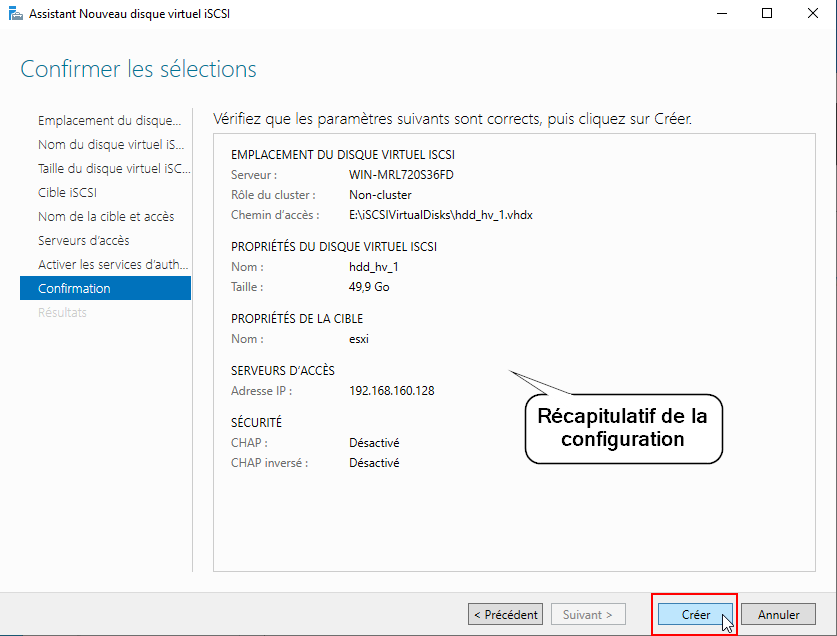
Task: Select the highlighted Confirmation step
Action: click(x=105, y=288)
